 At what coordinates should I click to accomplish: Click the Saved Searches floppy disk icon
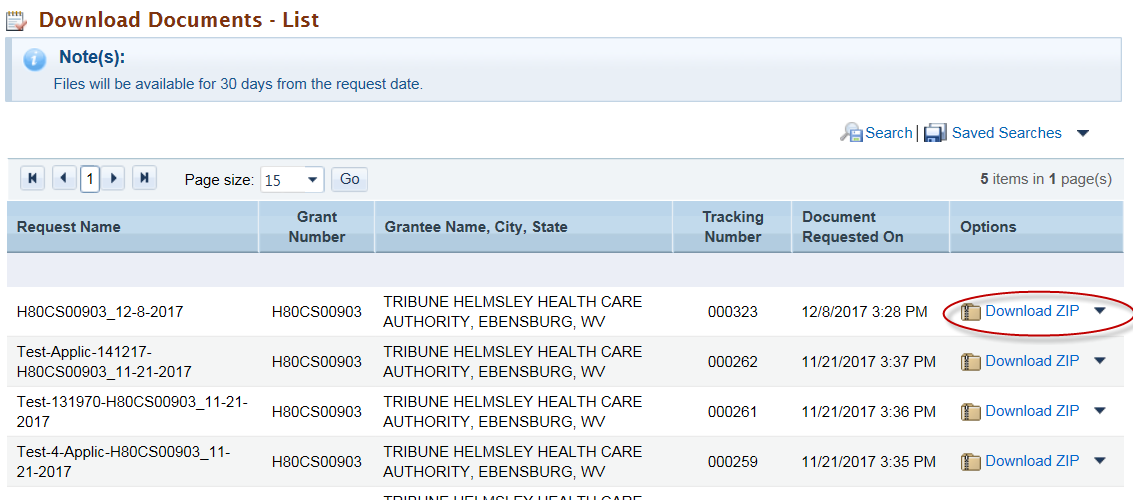(x=936, y=133)
